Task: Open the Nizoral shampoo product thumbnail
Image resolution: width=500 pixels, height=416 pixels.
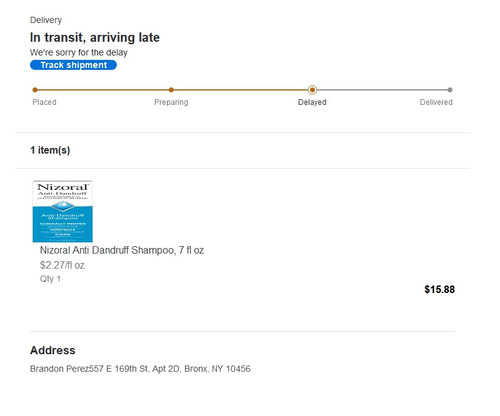Action: (x=63, y=211)
